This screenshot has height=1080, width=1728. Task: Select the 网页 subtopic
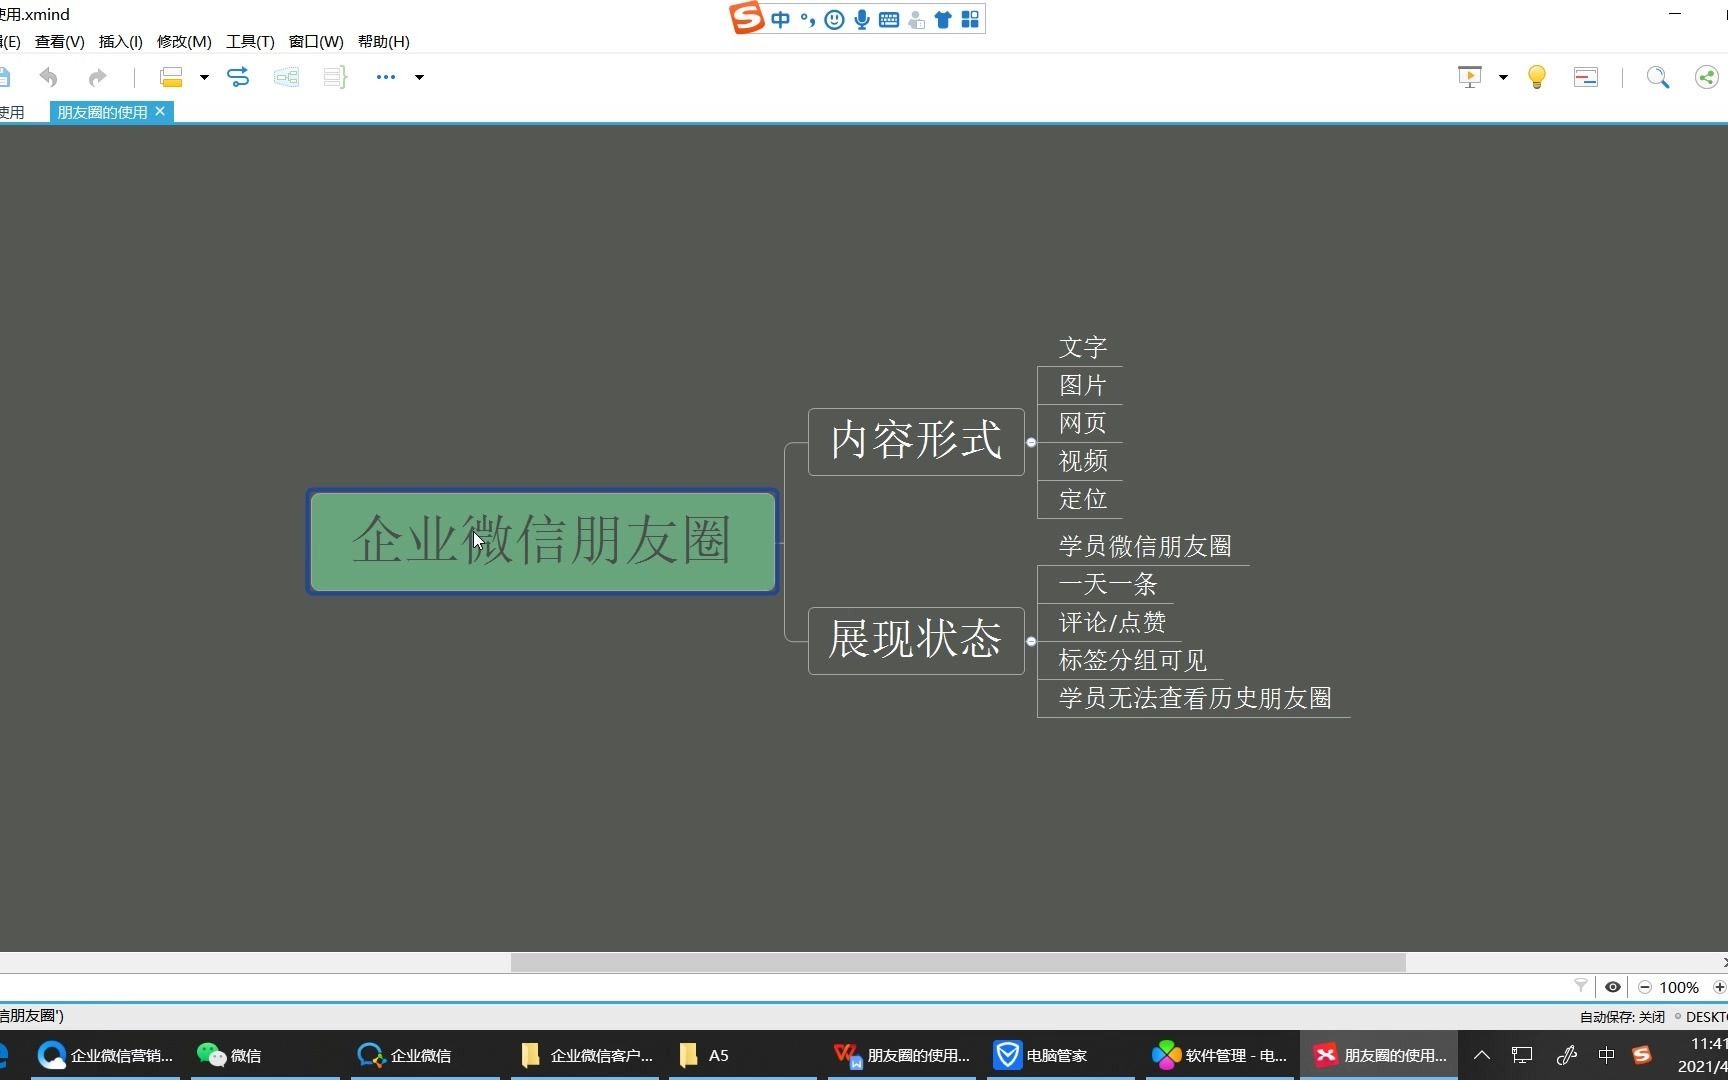click(1082, 423)
